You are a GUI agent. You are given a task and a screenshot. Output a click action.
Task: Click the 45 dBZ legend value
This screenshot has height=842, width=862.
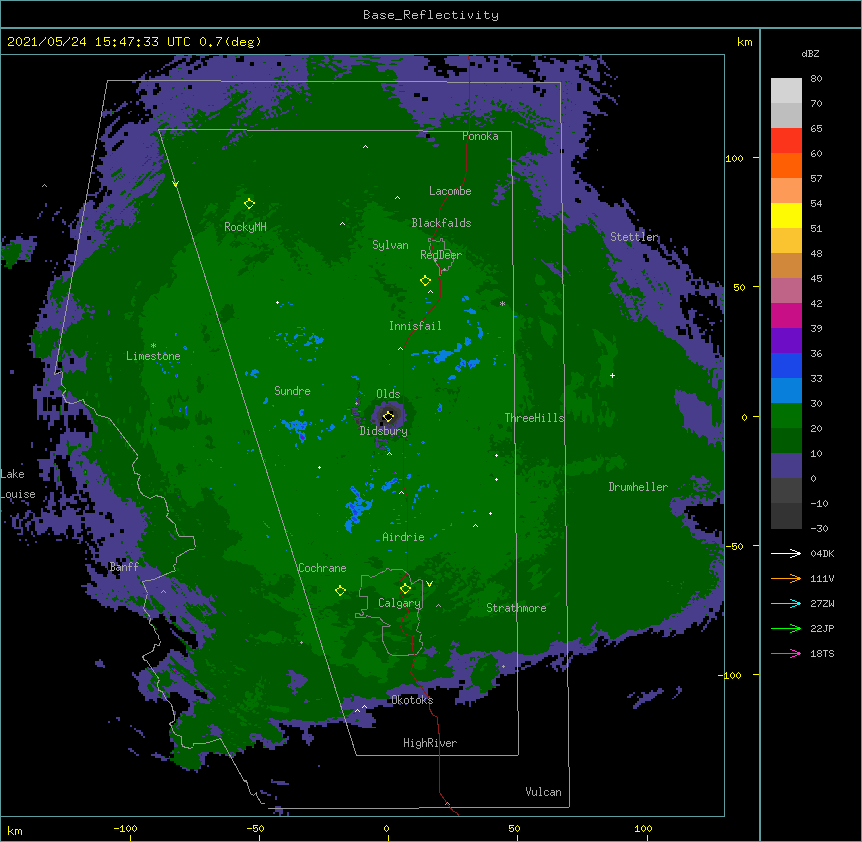(816, 279)
